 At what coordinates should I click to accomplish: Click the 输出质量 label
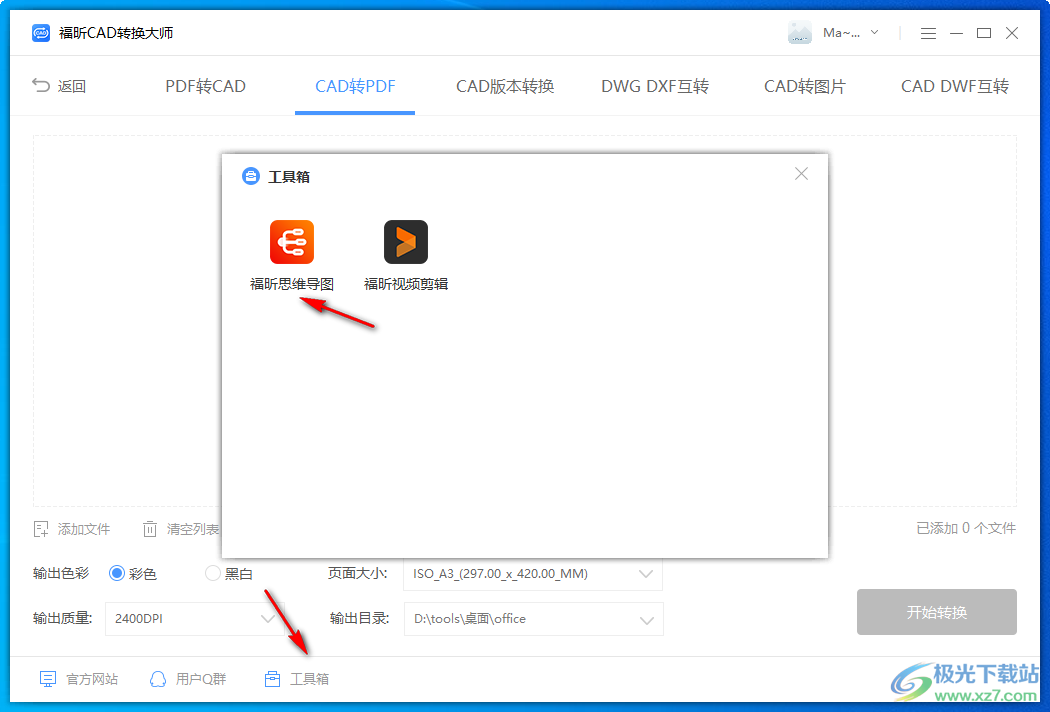point(62,618)
